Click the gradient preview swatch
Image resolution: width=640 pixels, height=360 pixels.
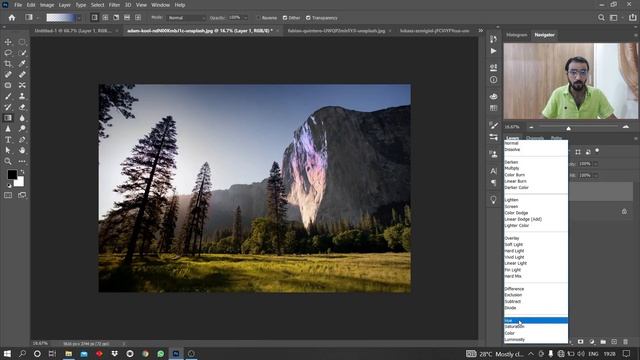[x=60, y=18]
